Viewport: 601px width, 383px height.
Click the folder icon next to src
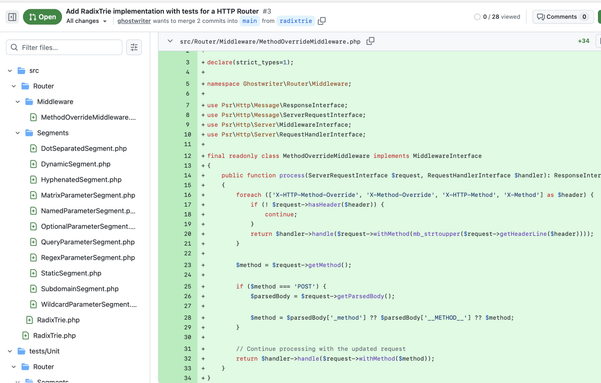(21, 71)
